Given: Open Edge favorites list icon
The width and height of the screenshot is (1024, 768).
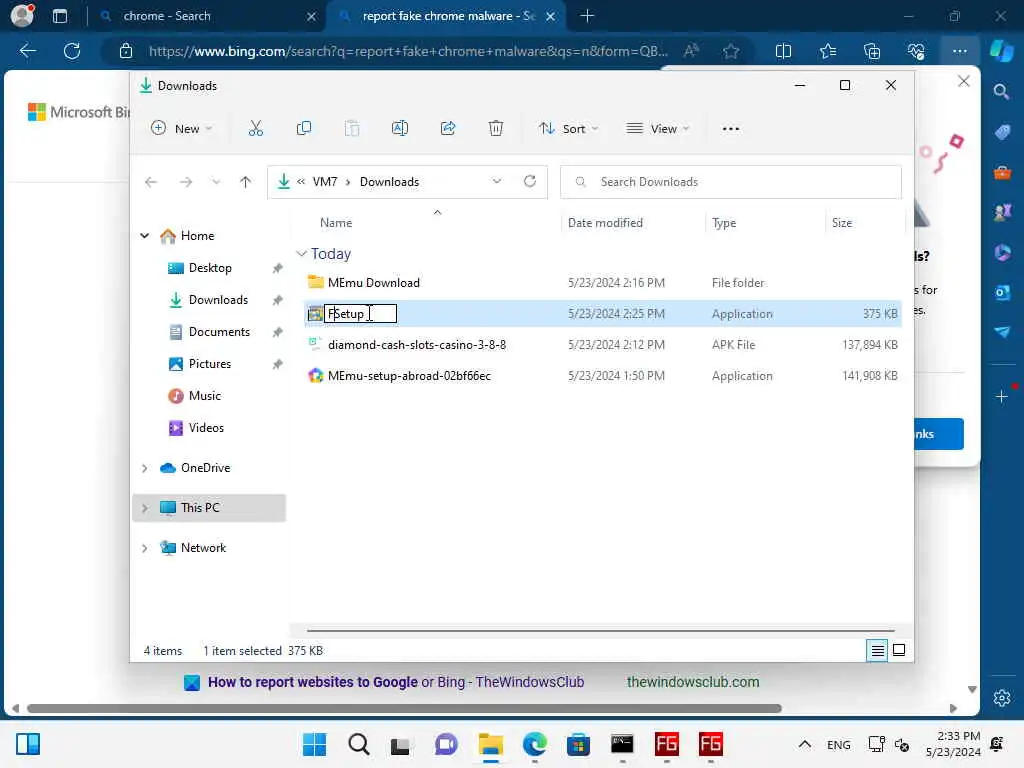Looking at the screenshot, I should (x=827, y=51).
